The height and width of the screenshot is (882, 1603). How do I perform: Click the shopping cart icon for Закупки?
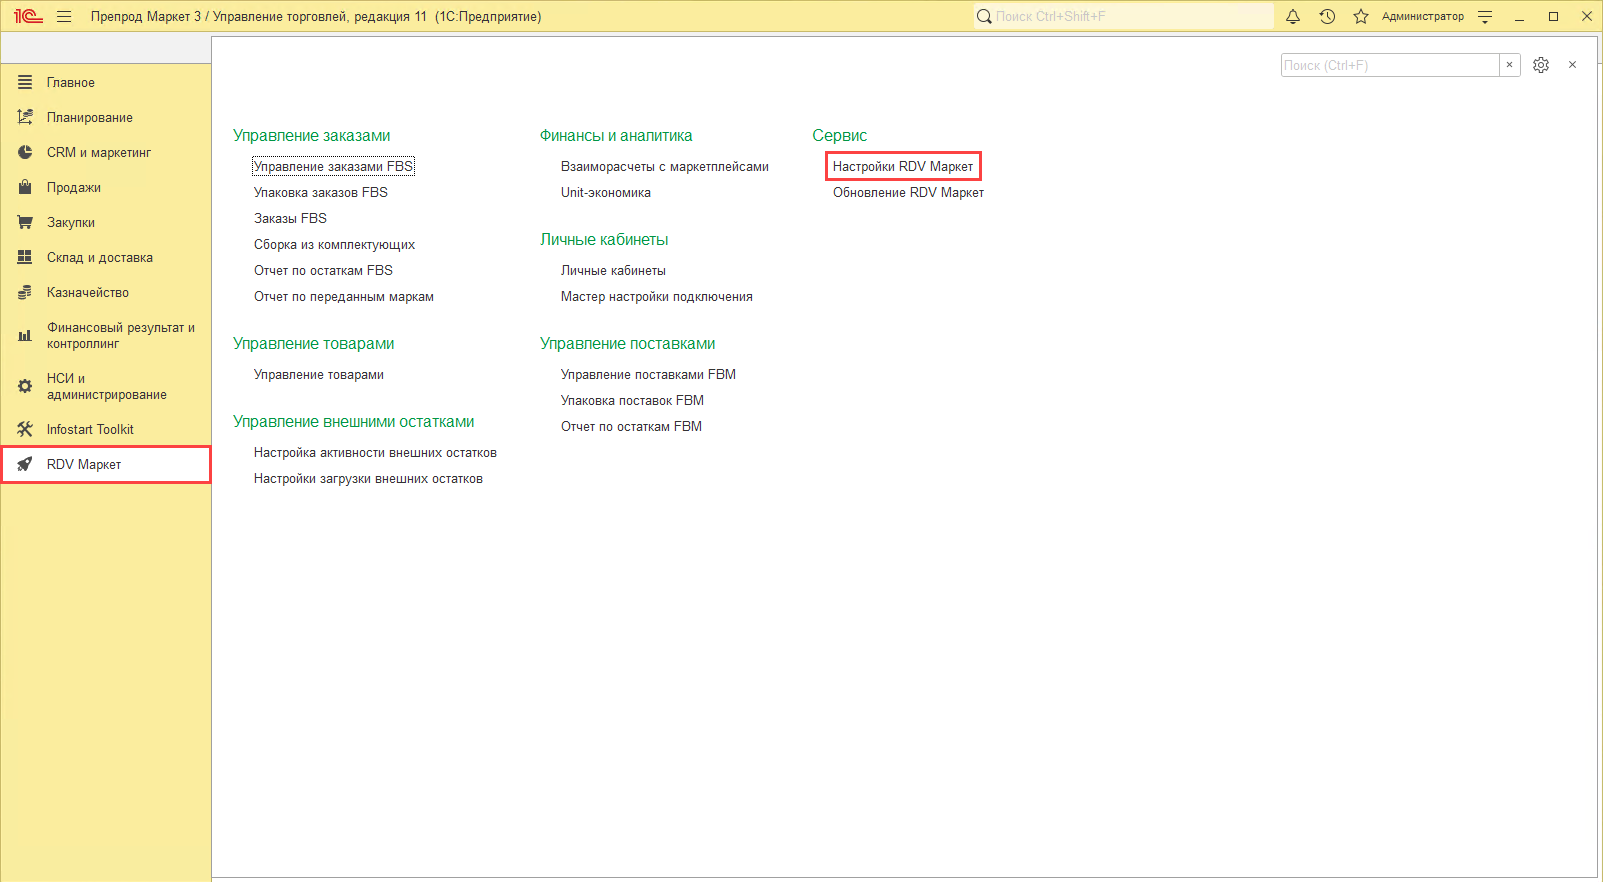pos(25,222)
